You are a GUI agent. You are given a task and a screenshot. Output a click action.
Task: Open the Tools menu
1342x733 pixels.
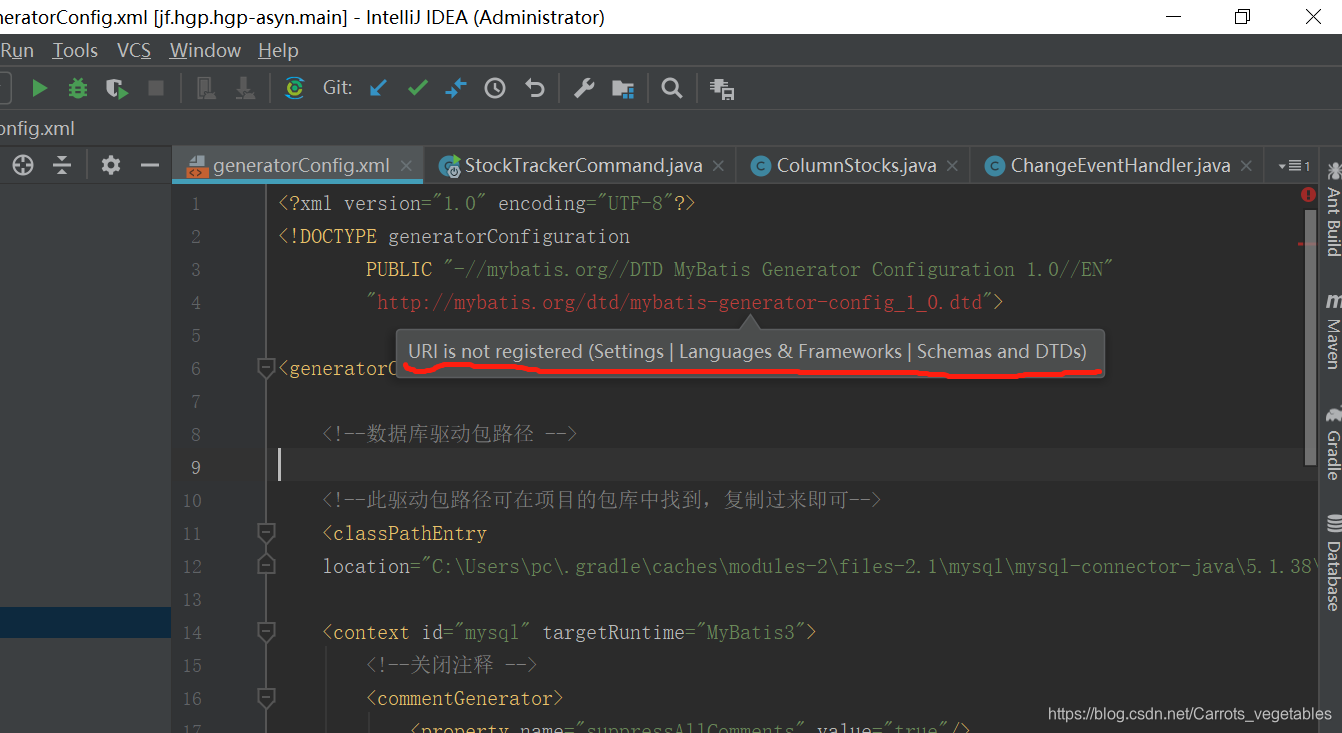[x=75, y=50]
